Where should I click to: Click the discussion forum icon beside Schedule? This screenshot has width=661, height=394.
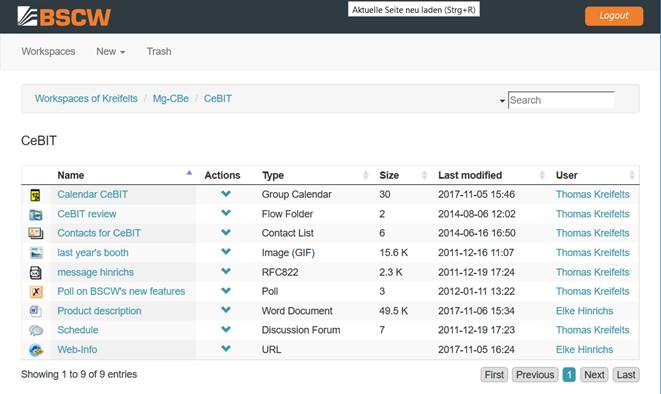(x=36, y=330)
